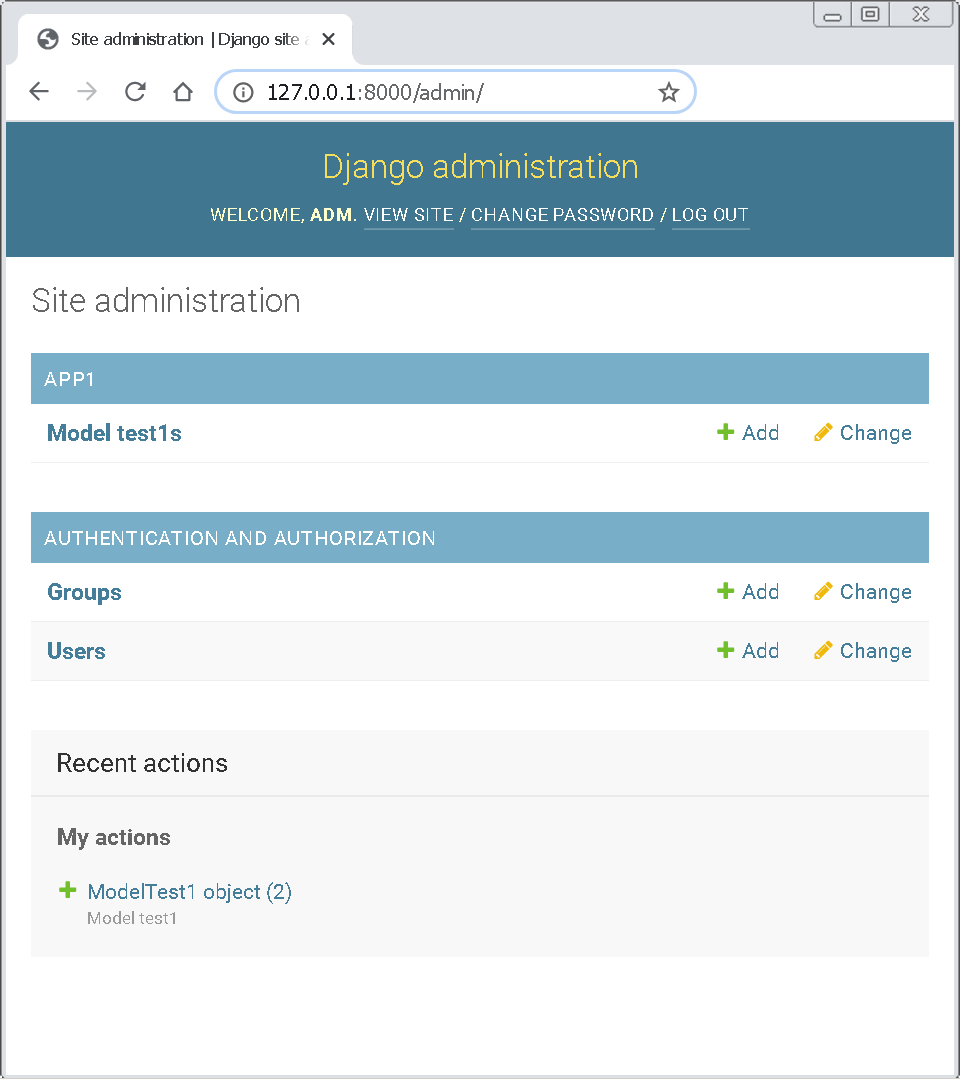
Task: Click pencil icon in Model test1s row
Action: (x=823, y=433)
